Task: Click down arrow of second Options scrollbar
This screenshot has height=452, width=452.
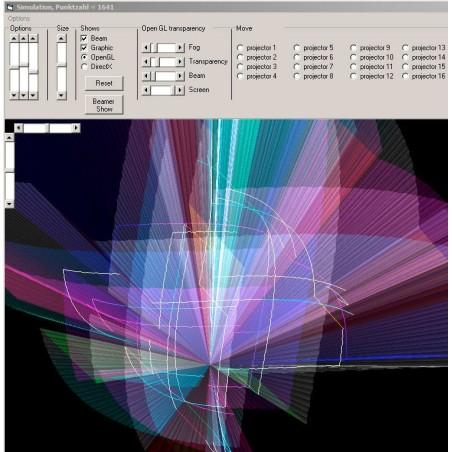Action: [x=23, y=95]
